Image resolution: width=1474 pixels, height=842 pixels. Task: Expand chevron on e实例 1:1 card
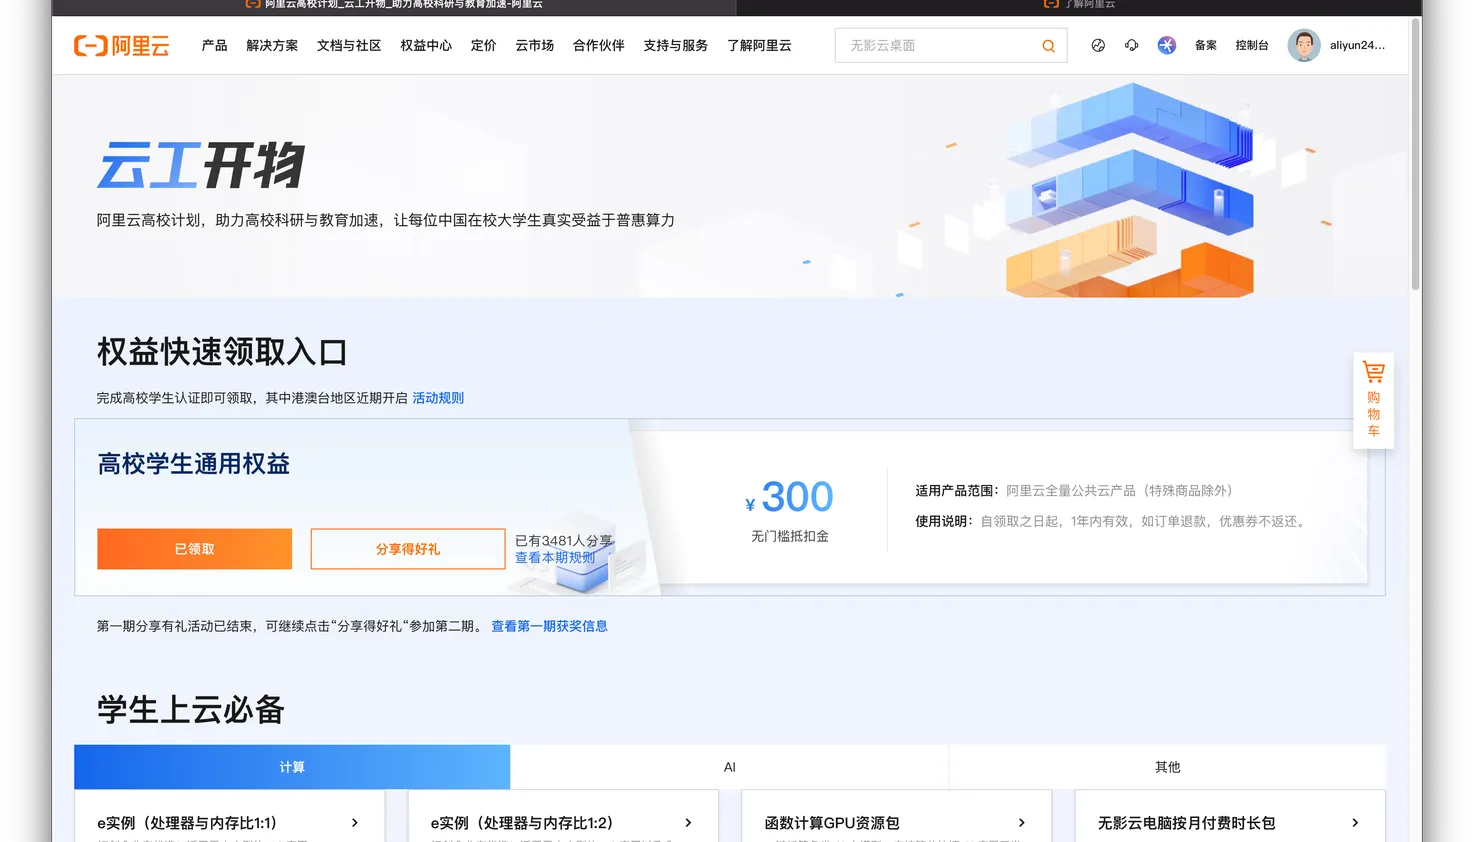(x=355, y=823)
